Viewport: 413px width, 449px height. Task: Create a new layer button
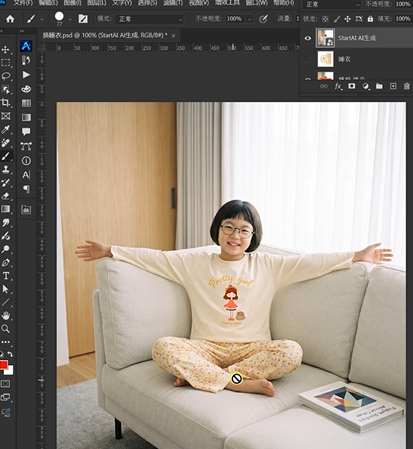coord(393,86)
